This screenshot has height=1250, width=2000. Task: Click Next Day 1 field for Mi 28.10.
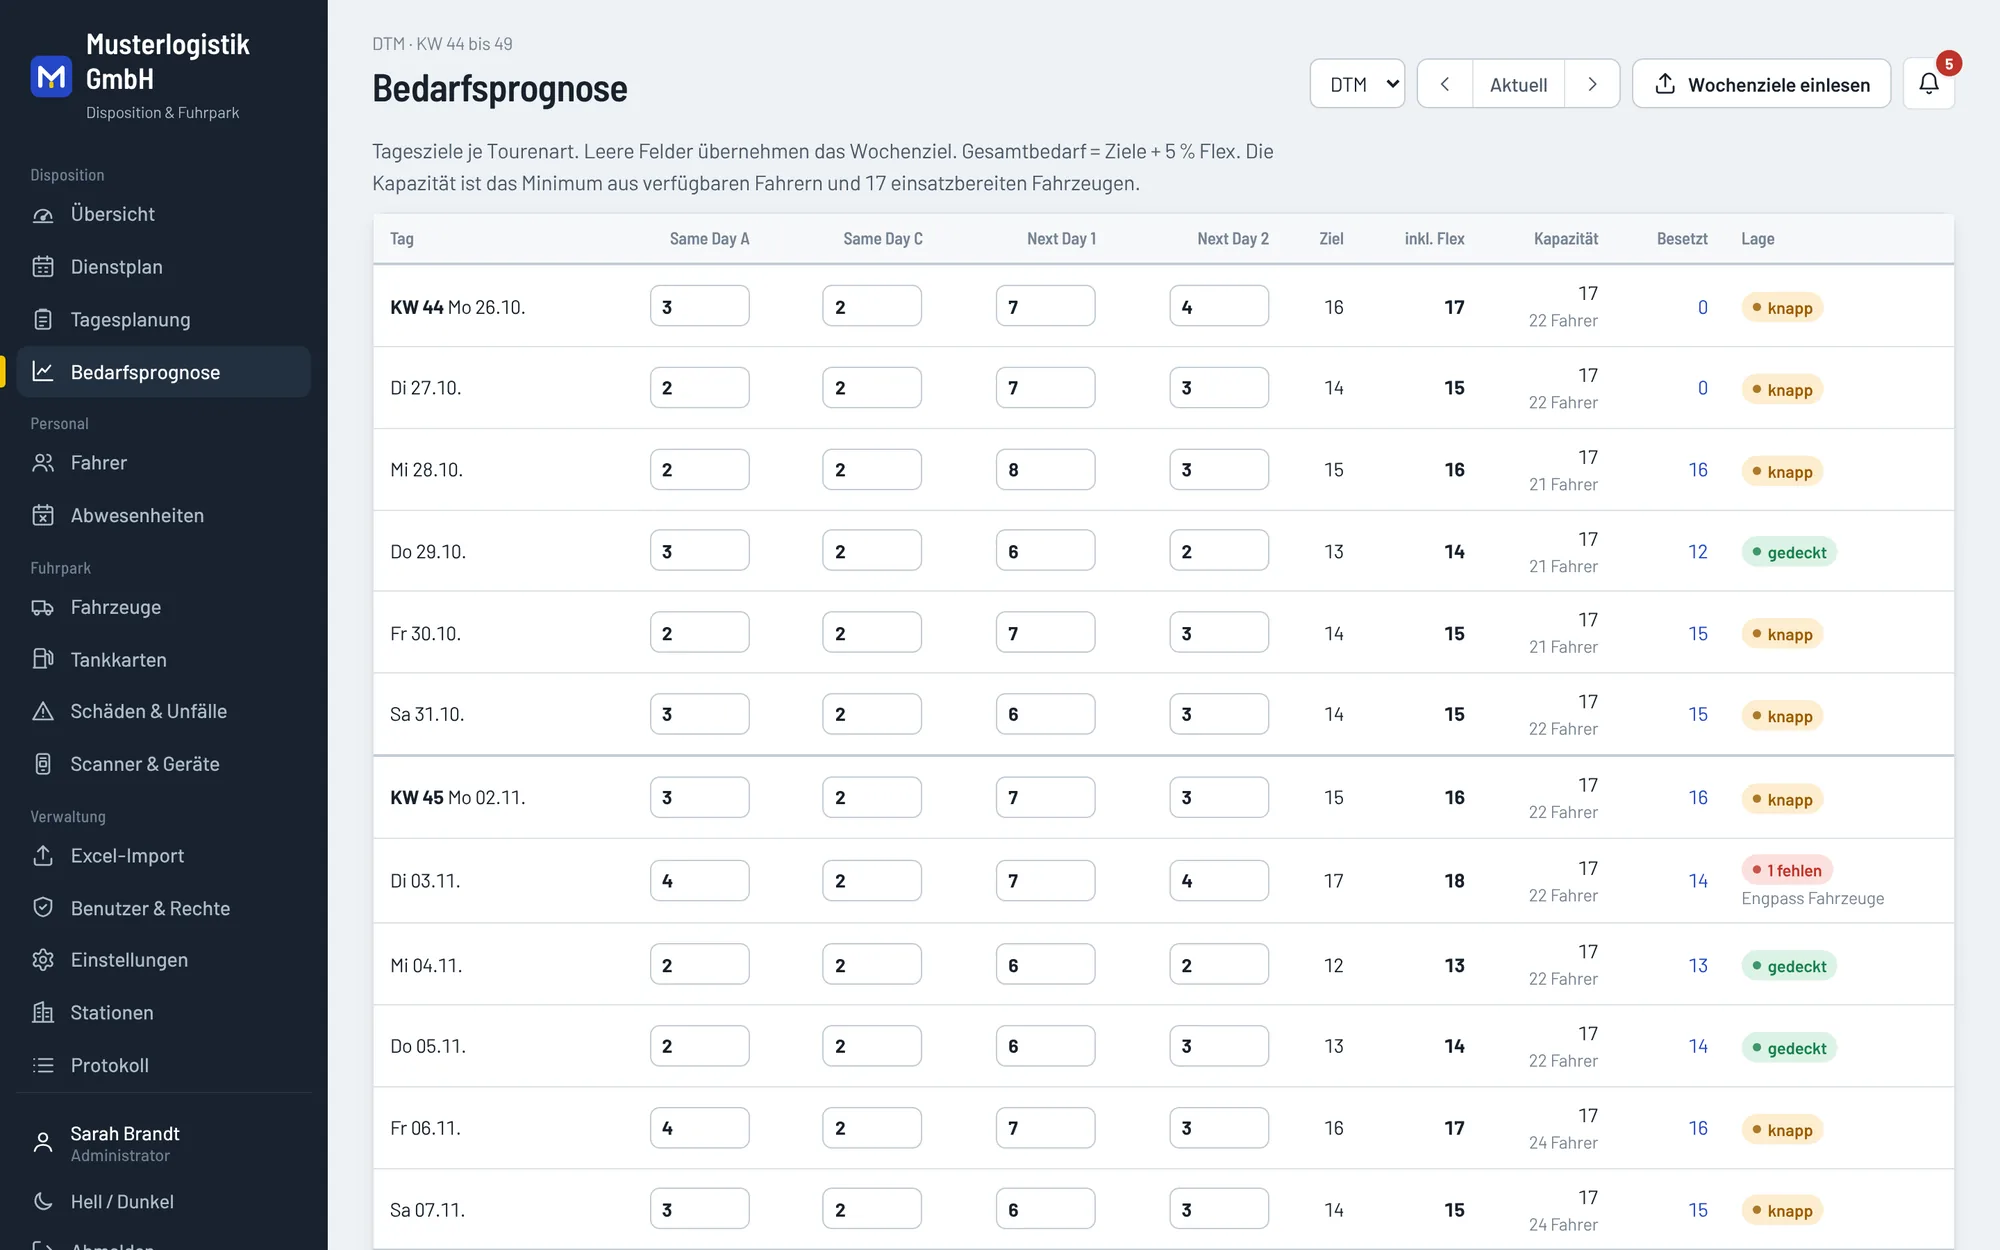click(1045, 469)
